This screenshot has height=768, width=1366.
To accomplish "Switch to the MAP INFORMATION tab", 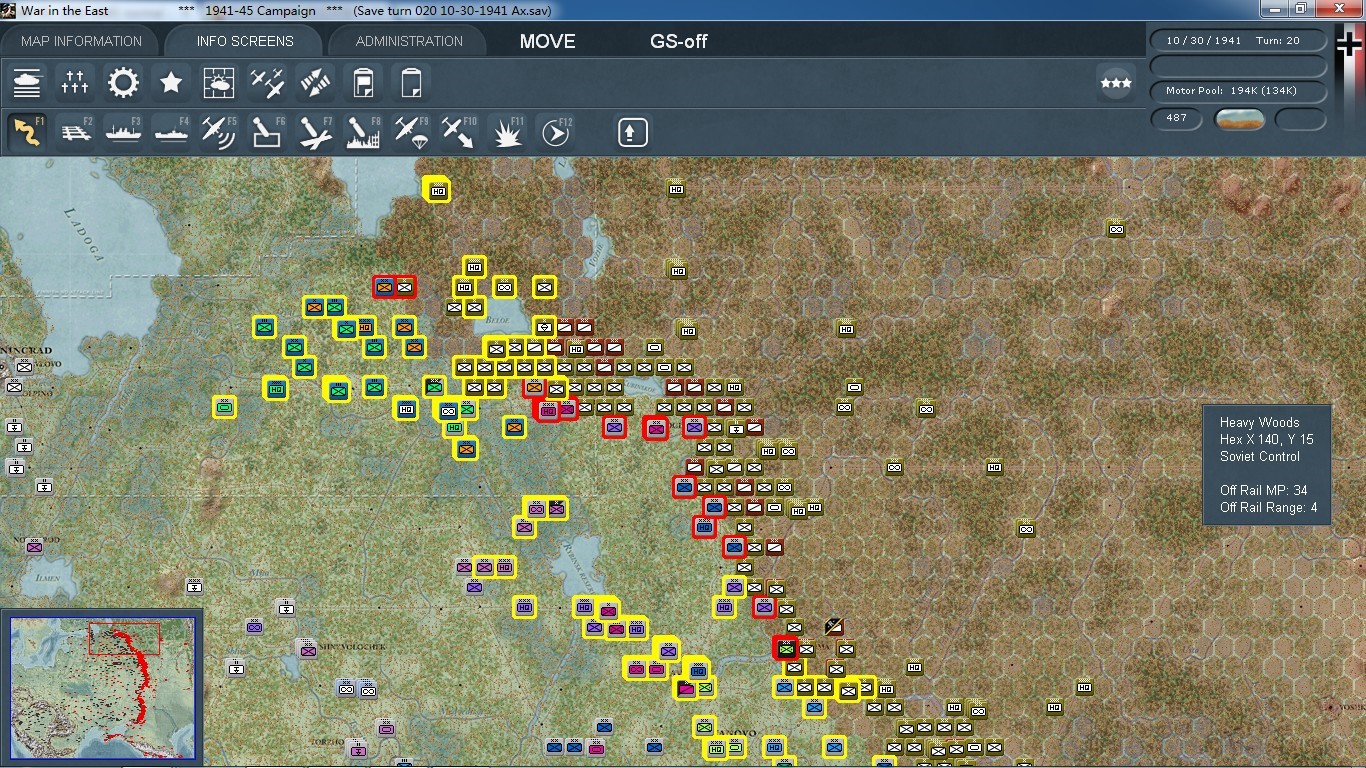I will point(82,41).
